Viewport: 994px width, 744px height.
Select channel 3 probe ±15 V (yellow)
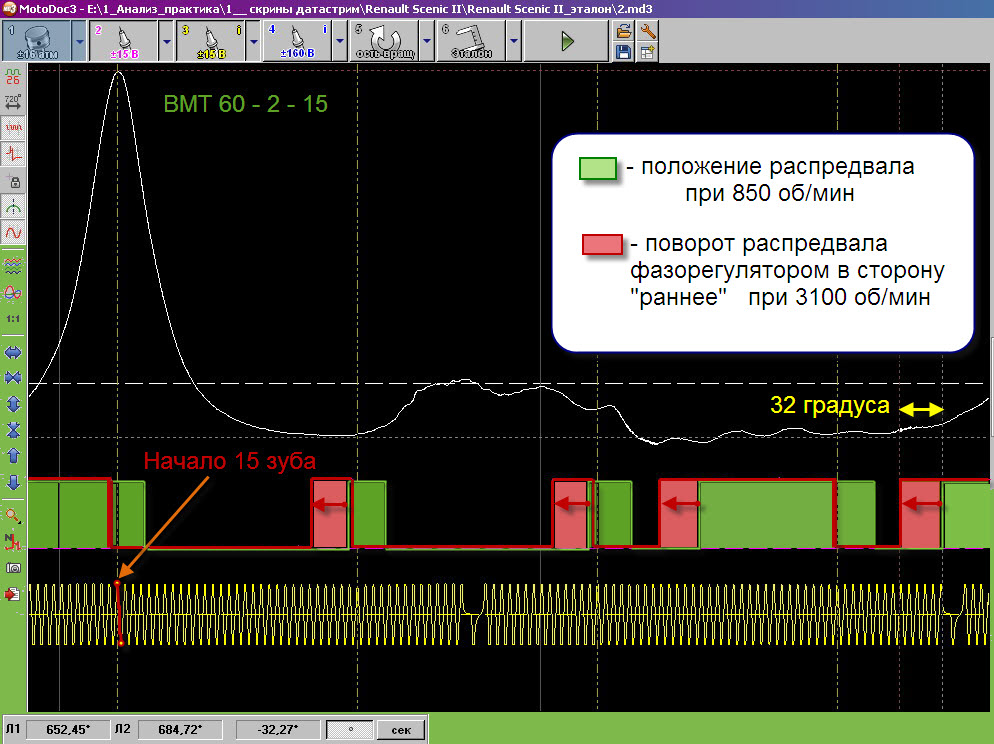pyautogui.click(x=210, y=41)
